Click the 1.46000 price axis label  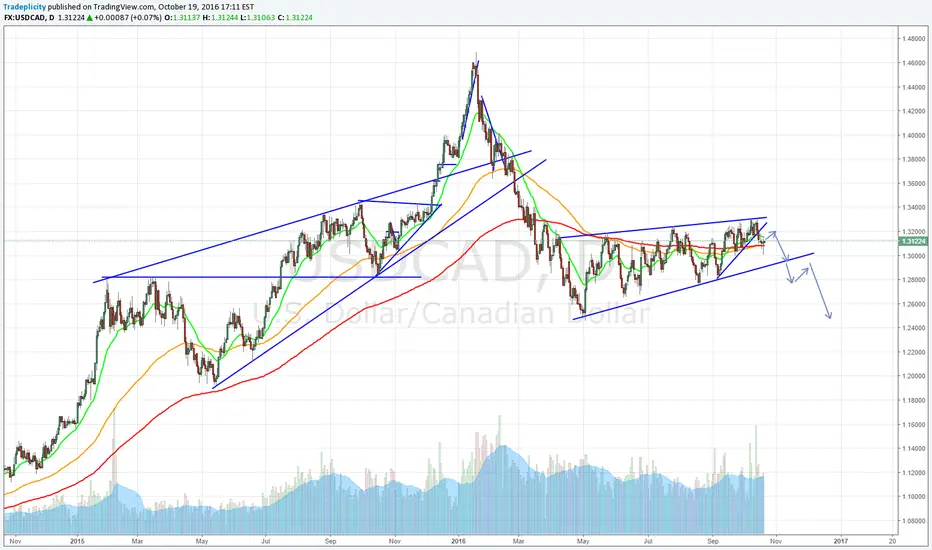914,63
